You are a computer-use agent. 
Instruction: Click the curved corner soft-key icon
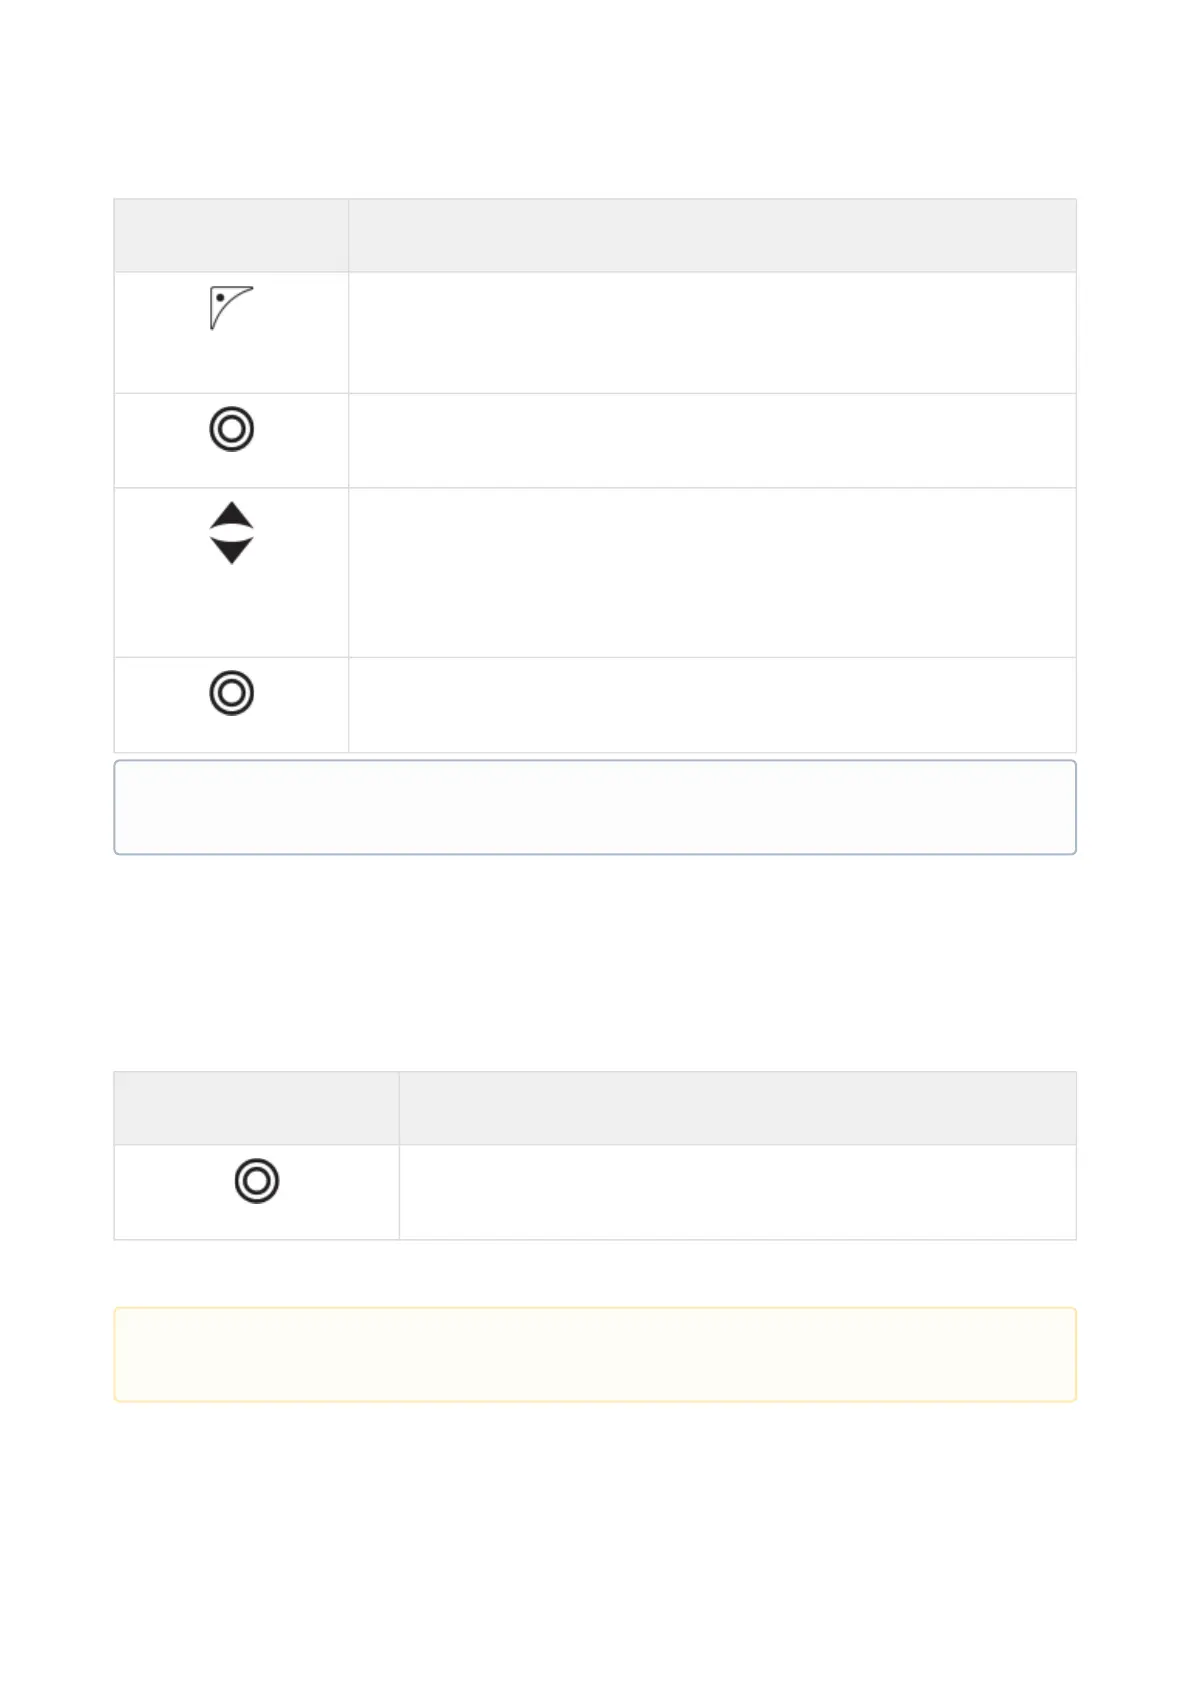(231, 308)
